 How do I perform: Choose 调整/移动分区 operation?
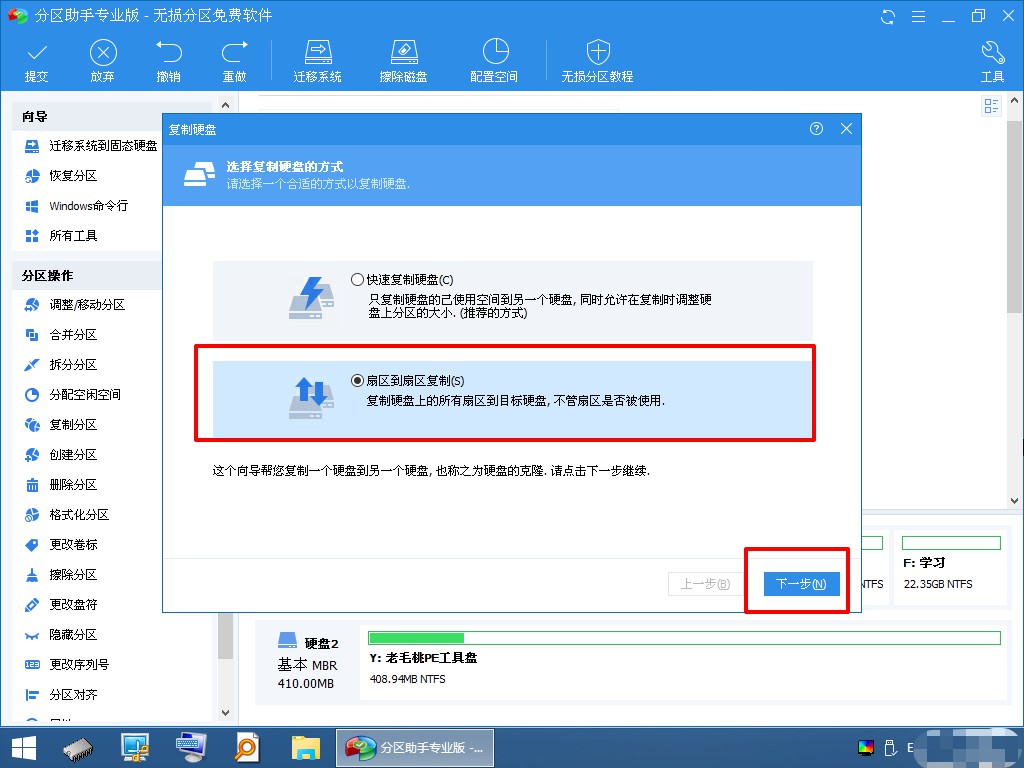74,305
